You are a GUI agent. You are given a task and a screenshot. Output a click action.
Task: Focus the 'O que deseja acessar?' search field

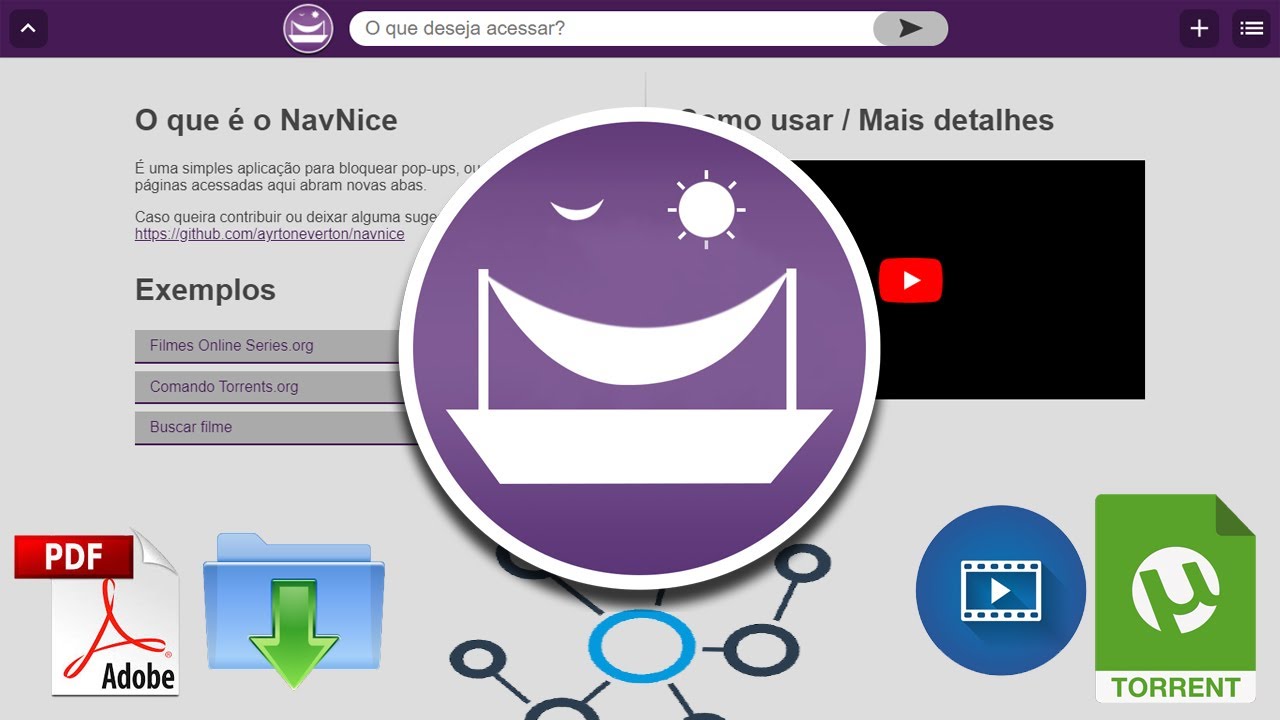[610, 28]
